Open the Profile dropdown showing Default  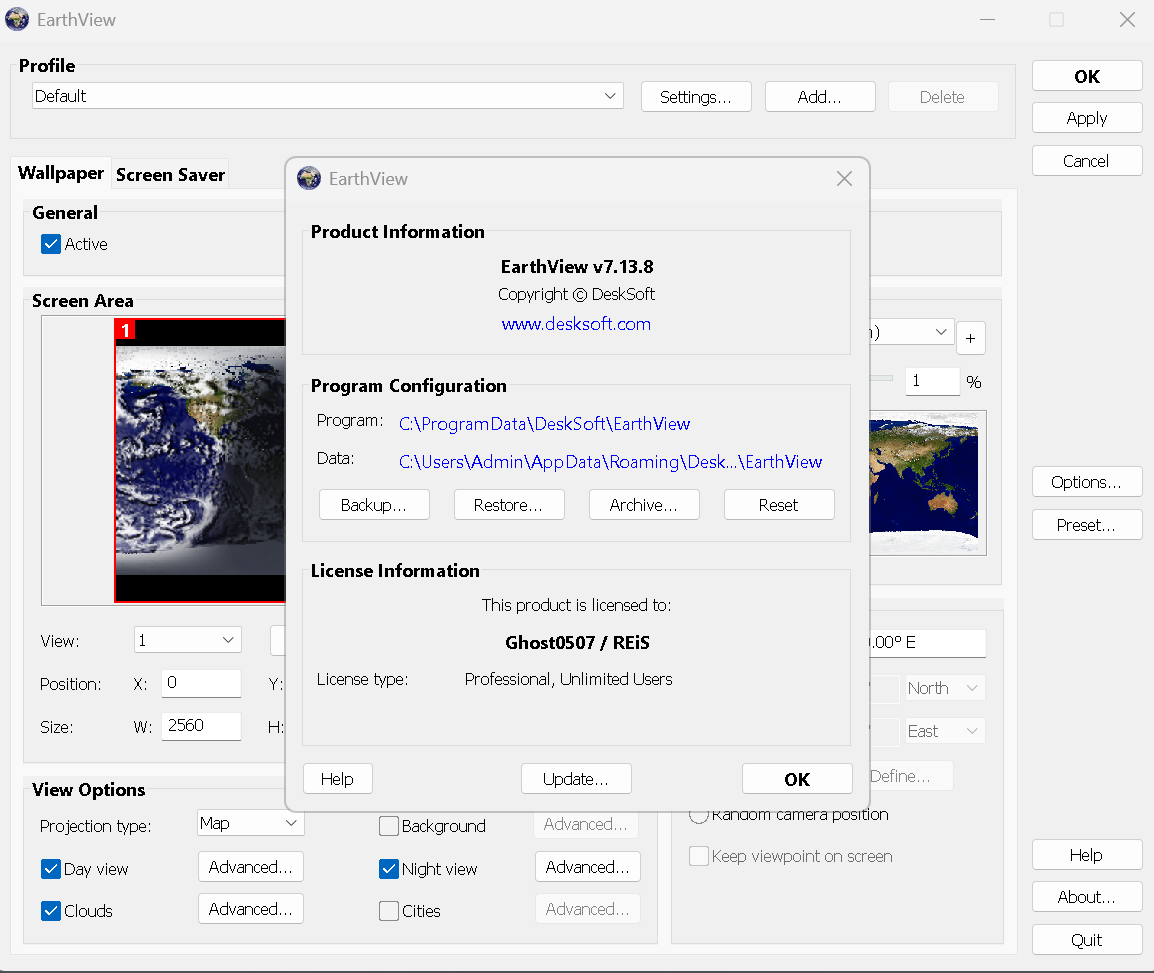[328, 96]
